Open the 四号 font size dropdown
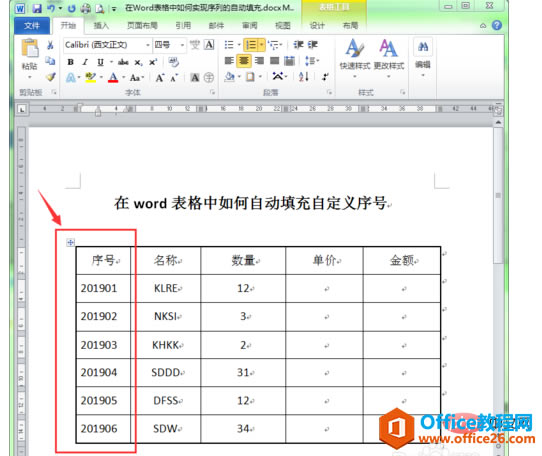Screen dimensions: 542x456 coord(182,45)
